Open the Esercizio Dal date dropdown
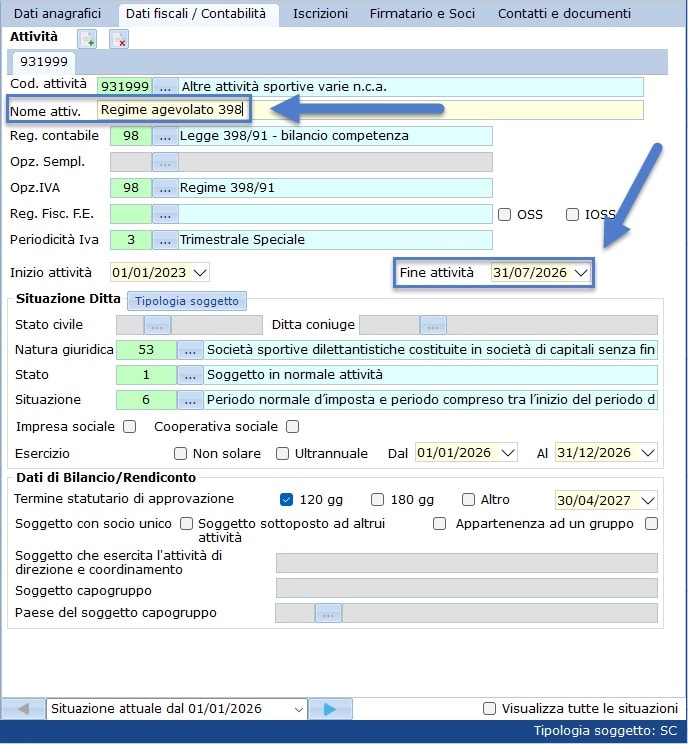Screen dimensions: 688x744 [x=508, y=453]
